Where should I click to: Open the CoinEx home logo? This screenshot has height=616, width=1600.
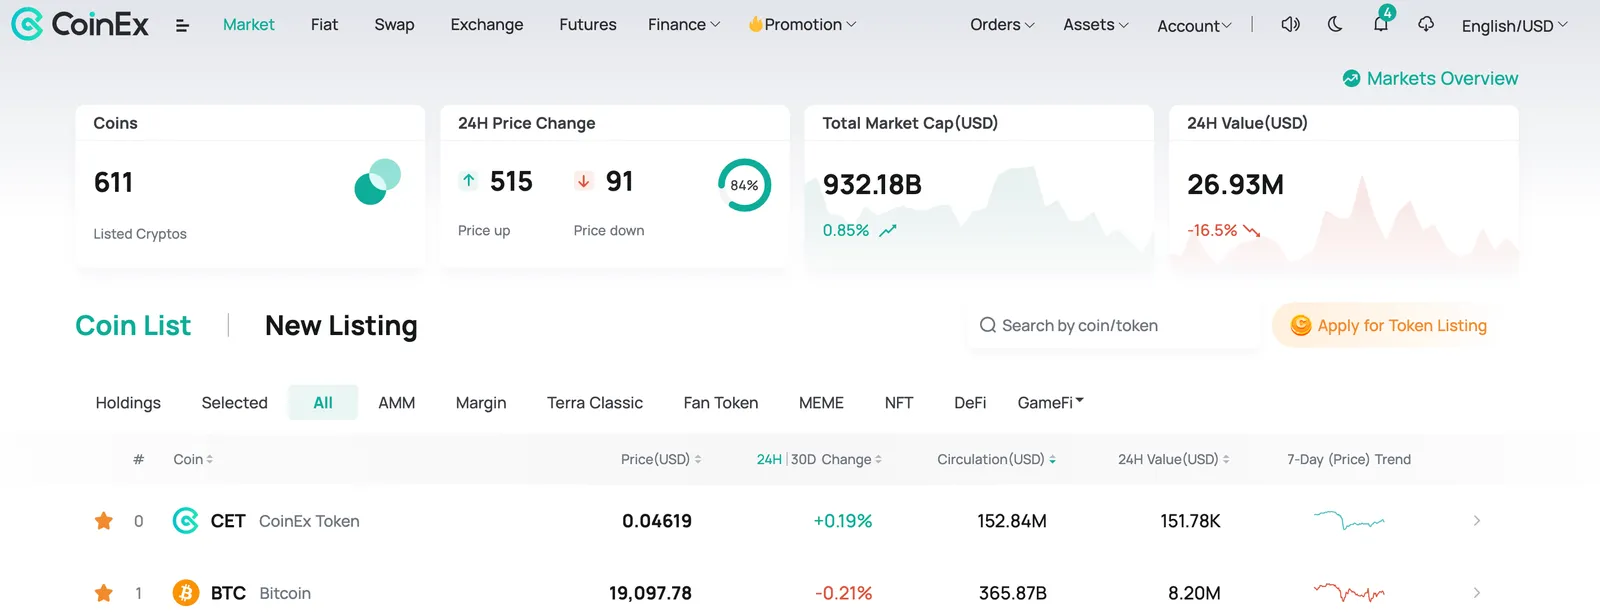80,24
